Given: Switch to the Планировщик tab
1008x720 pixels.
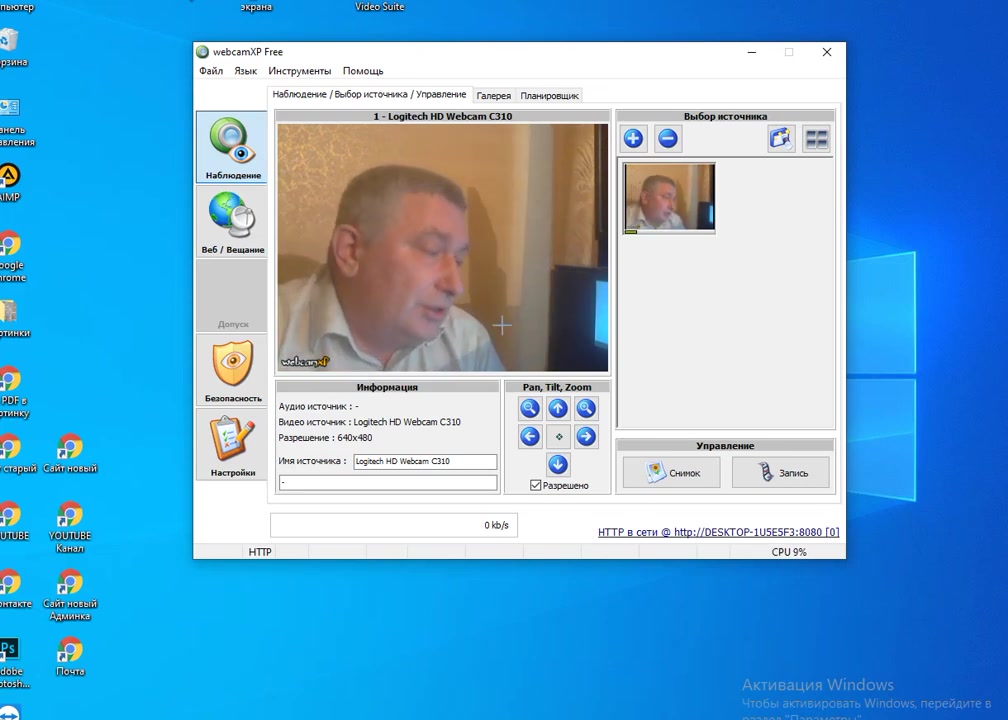Looking at the screenshot, I should [x=550, y=96].
